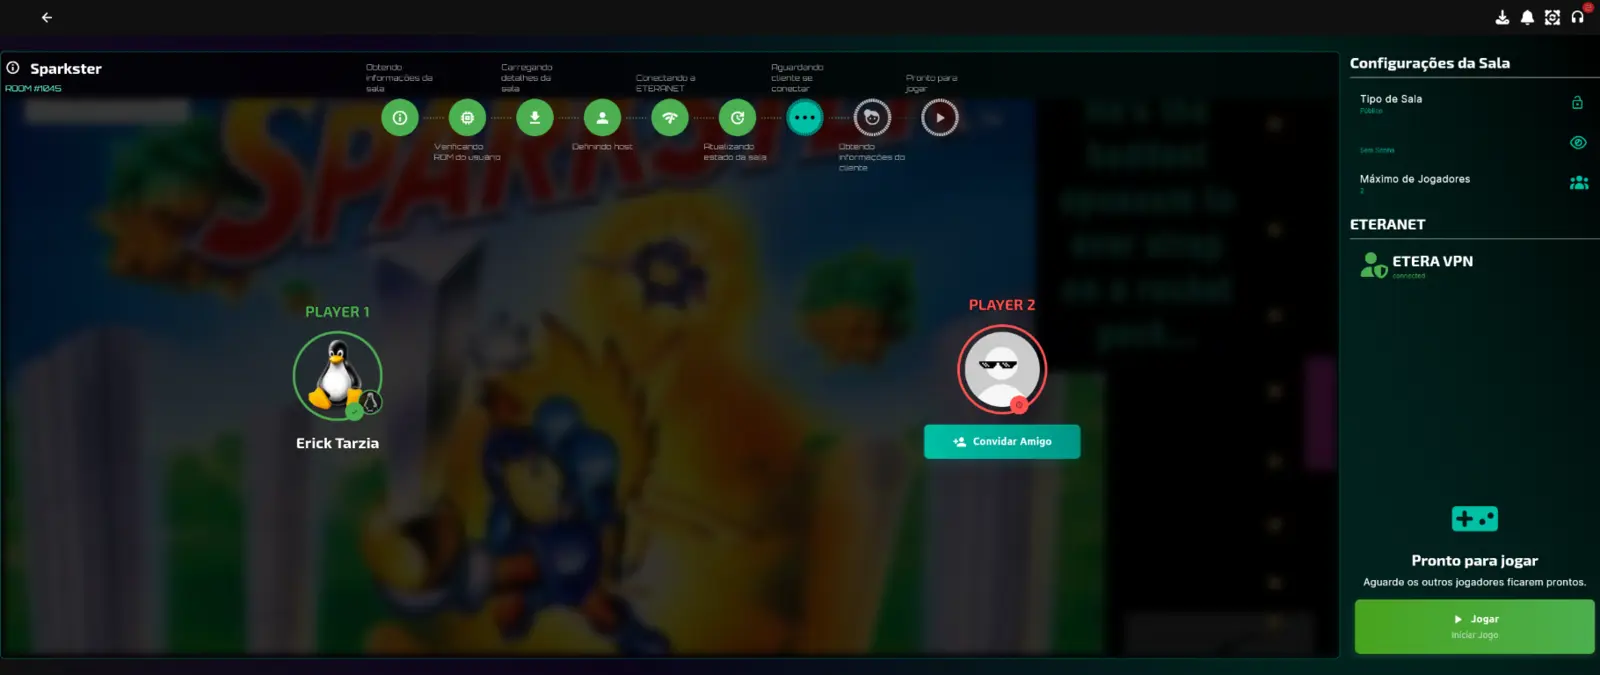Viewport: 1600px width, 675px height.
Task: Click Player 2 placeholder avatar
Action: click(x=1002, y=369)
